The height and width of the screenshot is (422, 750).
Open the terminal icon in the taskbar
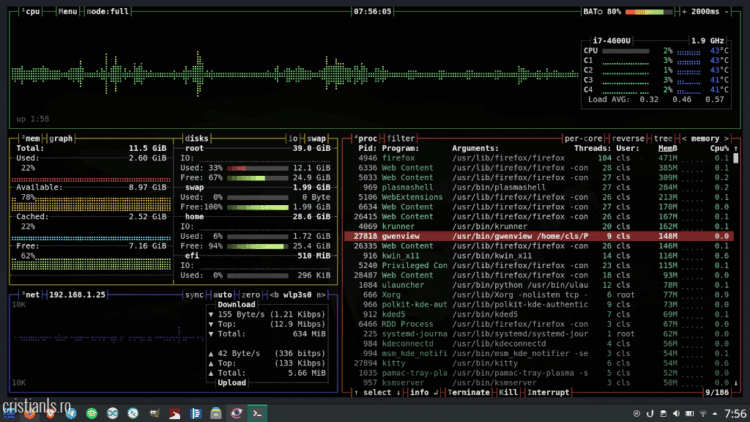point(257,412)
